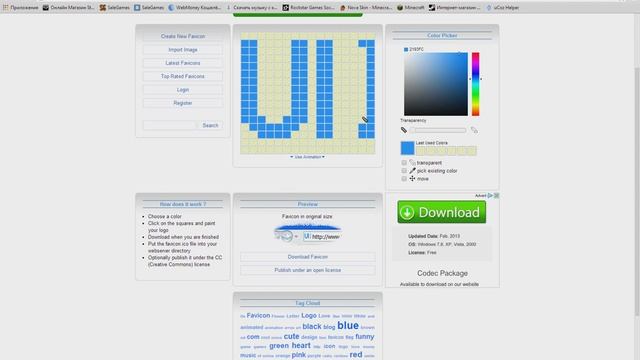Close the ad with the X icon
The width and height of the screenshot is (640, 360).
coord(496,196)
